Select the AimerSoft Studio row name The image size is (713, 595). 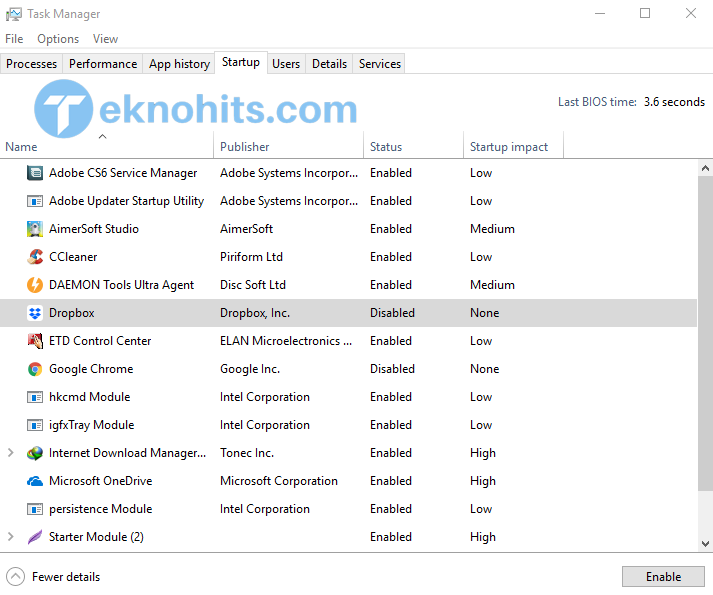tap(94, 229)
